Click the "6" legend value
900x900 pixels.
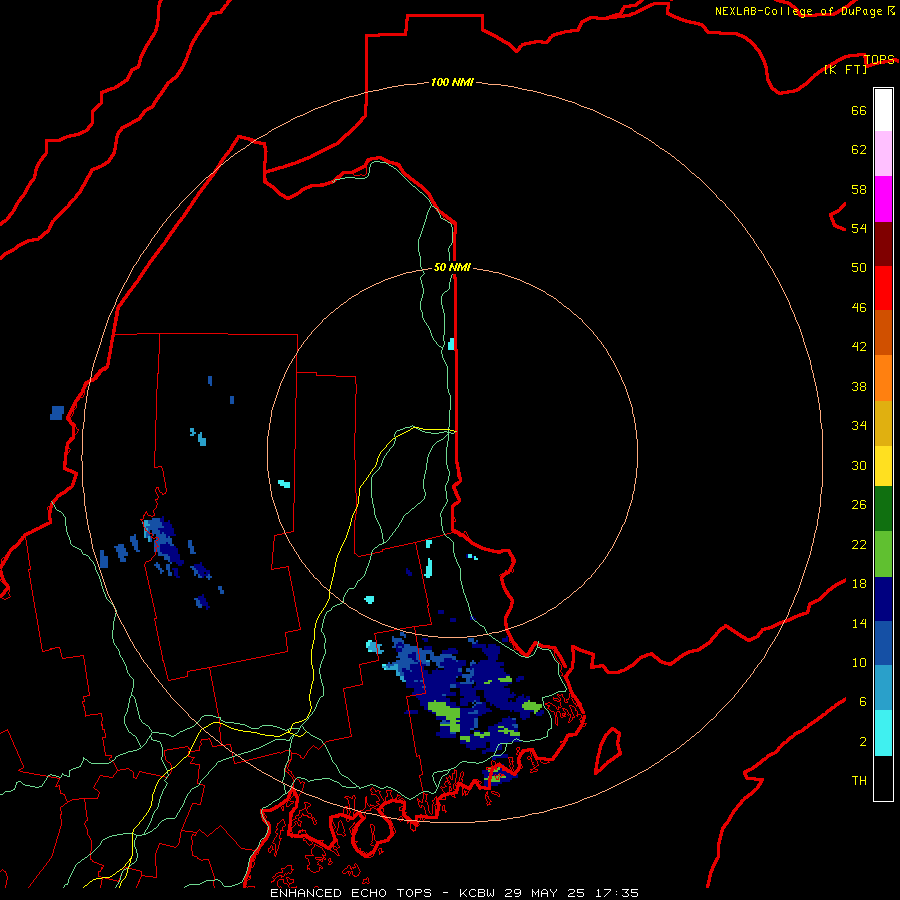click(x=863, y=702)
